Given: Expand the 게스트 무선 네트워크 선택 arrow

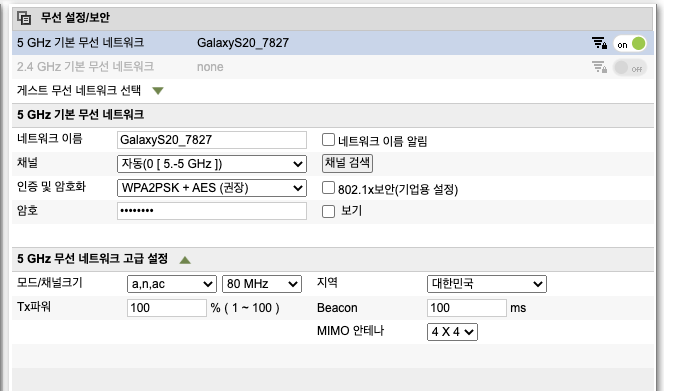Looking at the screenshot, I should [x=158, y=91].
